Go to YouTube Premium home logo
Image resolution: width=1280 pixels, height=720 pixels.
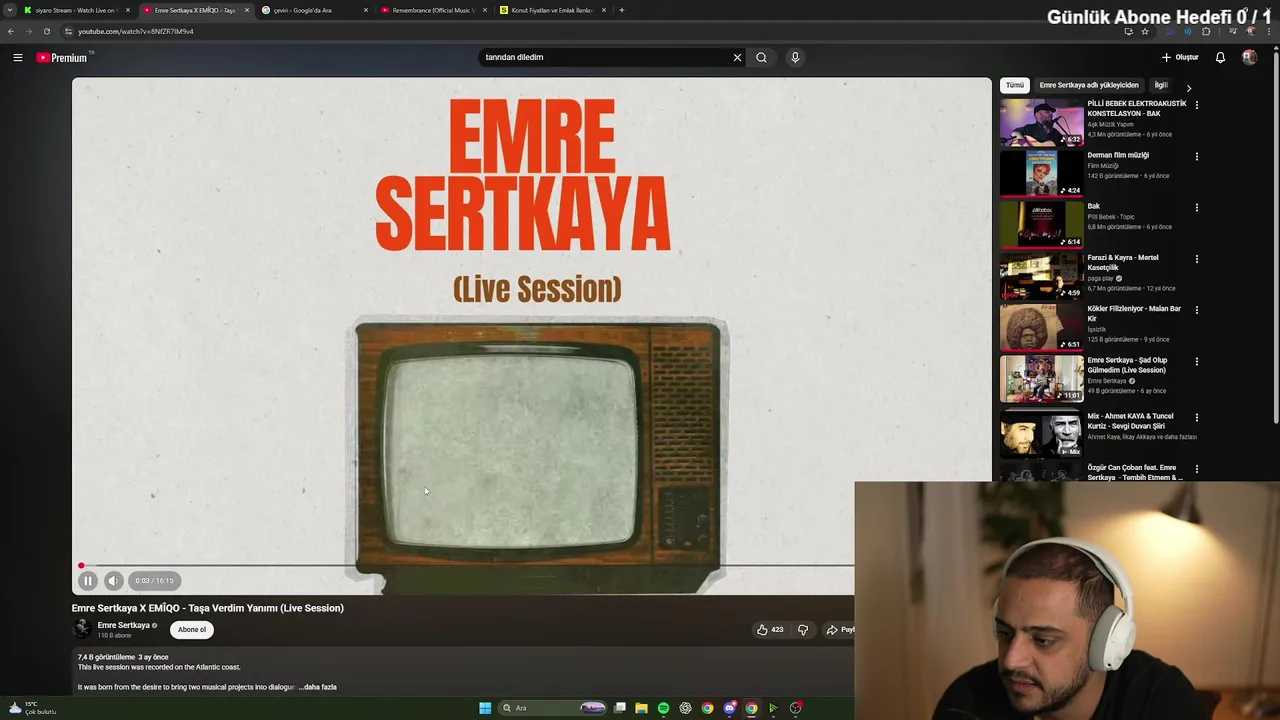pyautogui.click(x=62, y=57)
